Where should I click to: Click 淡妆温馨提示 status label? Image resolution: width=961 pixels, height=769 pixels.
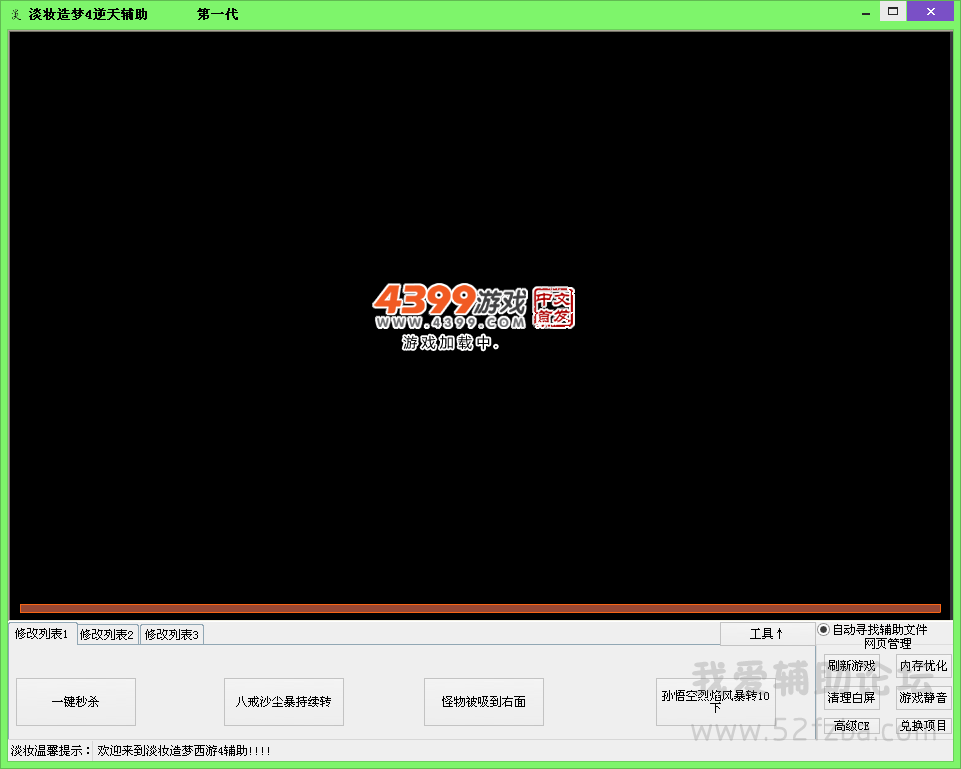coord(50,751)
